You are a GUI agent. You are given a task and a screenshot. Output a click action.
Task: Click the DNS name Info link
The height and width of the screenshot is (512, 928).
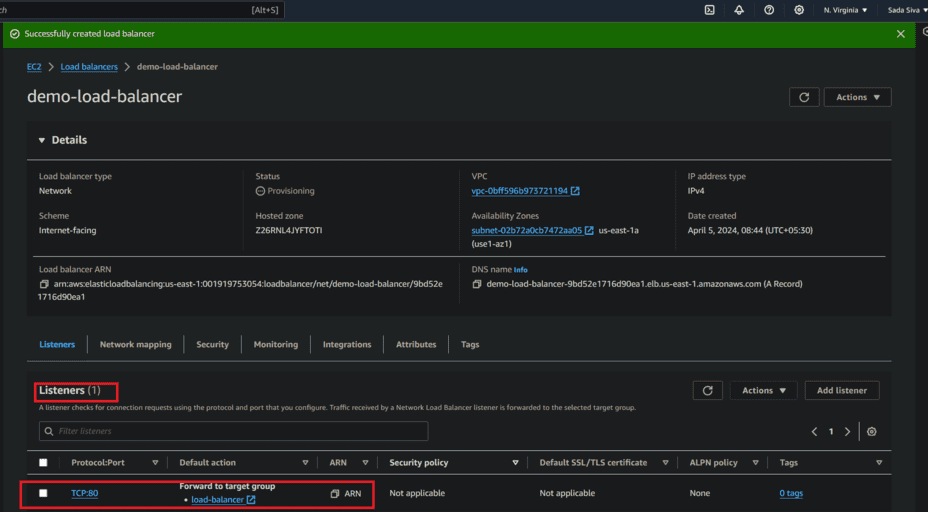click(x=520, y=270)
